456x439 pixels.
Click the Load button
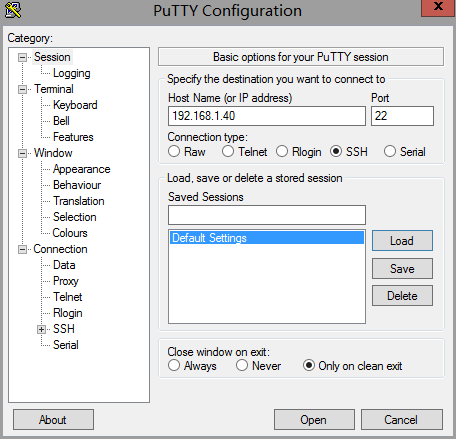(x=402, y=241)
